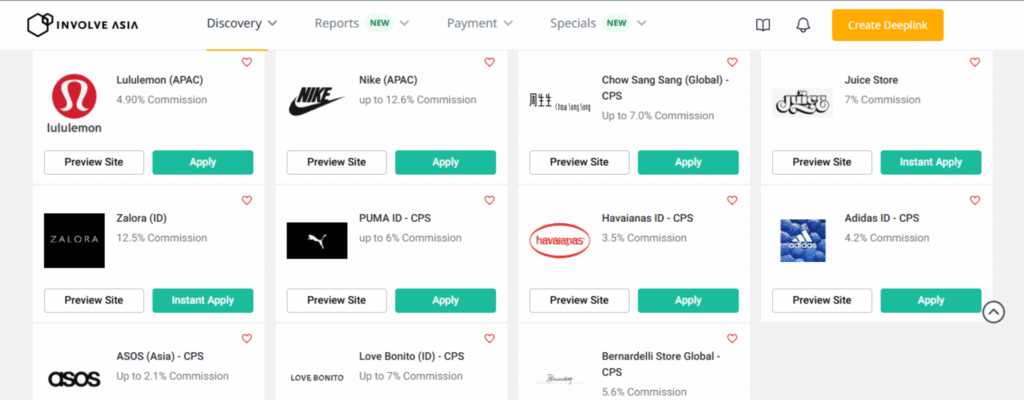Open the documentation book icon

763,25
